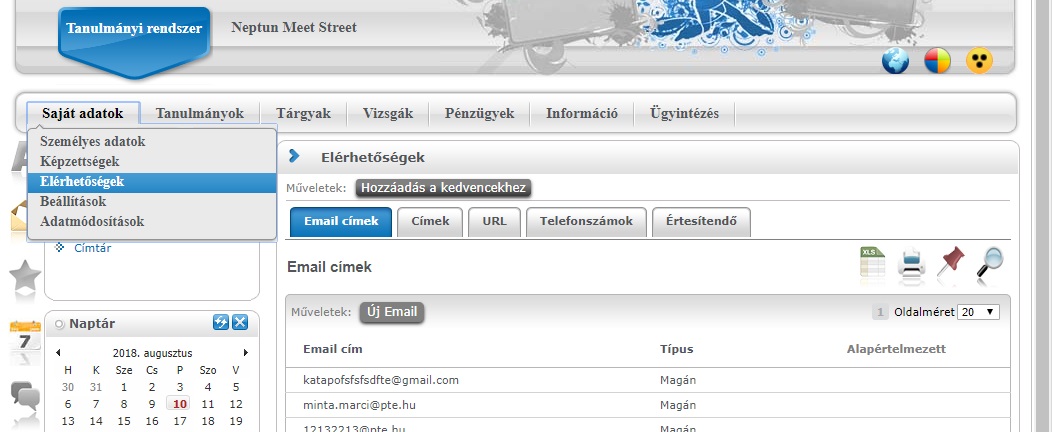The image size is (1052, 432).
Task: Click the calendar sidebar icon
Action: (24, 340)
